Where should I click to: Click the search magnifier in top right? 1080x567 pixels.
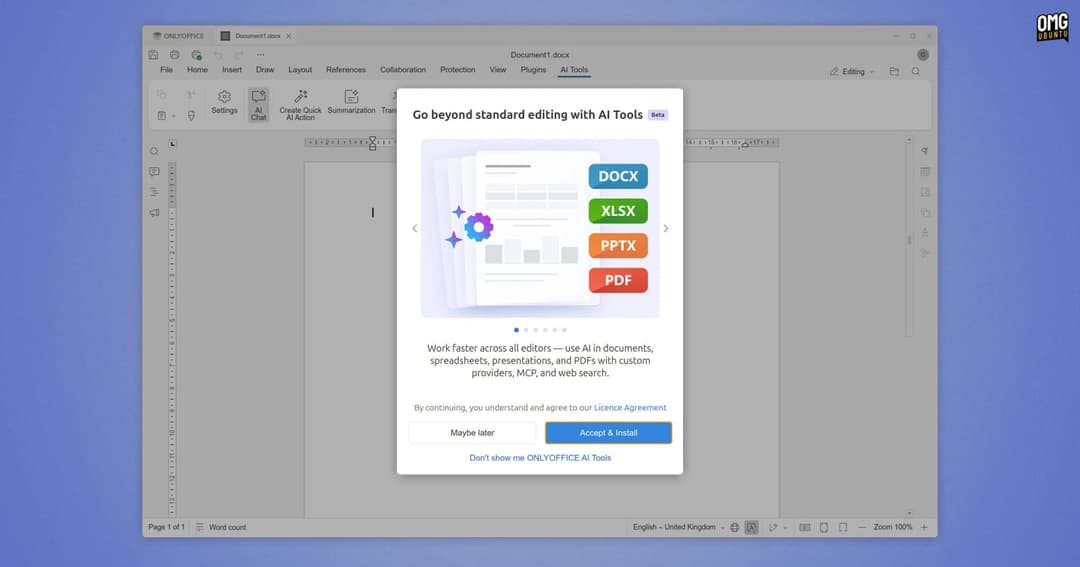(915, 72)
